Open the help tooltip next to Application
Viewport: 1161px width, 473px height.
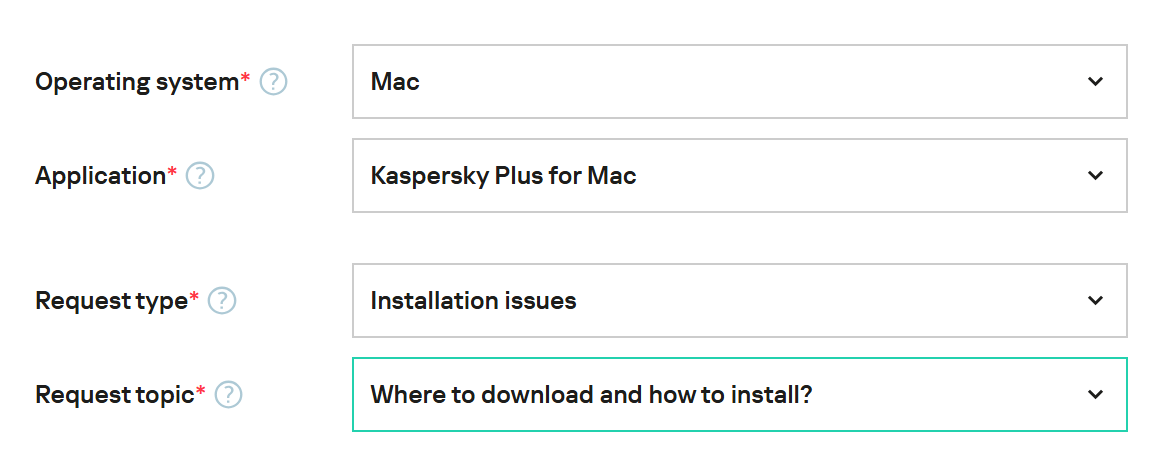(200, 176)
